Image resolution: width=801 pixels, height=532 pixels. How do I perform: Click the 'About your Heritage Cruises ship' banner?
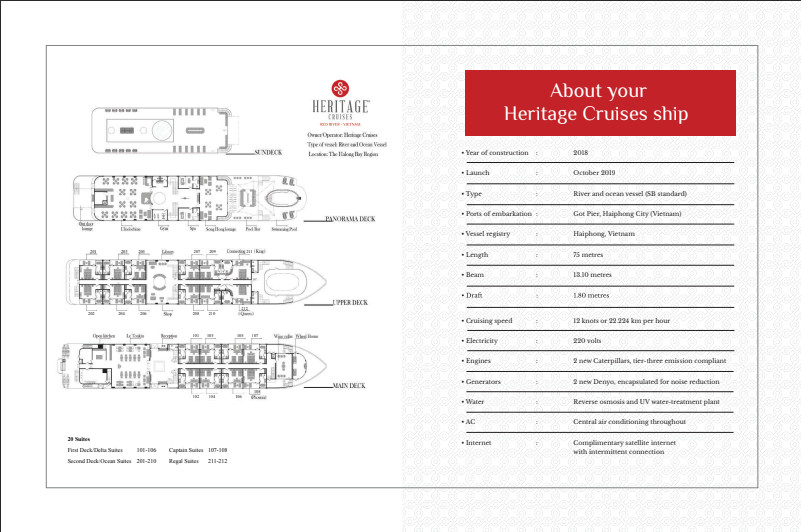point(600,103)
